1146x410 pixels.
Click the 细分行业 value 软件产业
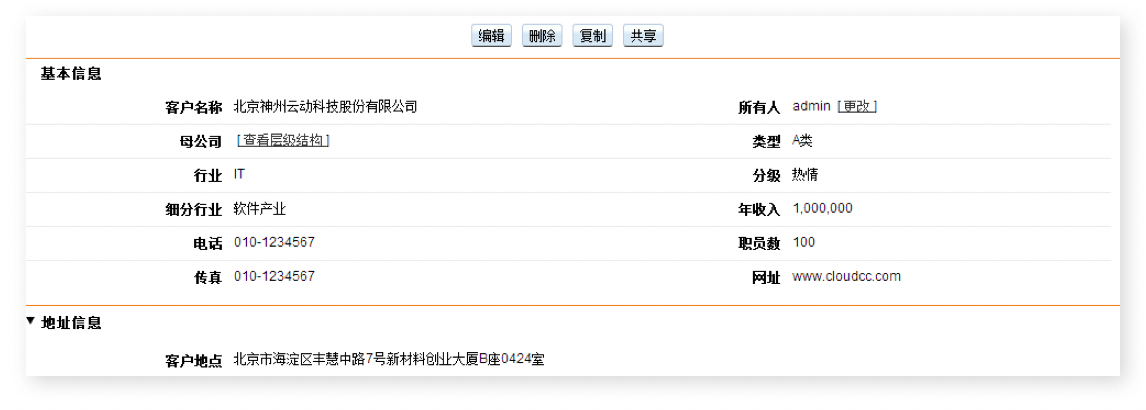point(259,209)
